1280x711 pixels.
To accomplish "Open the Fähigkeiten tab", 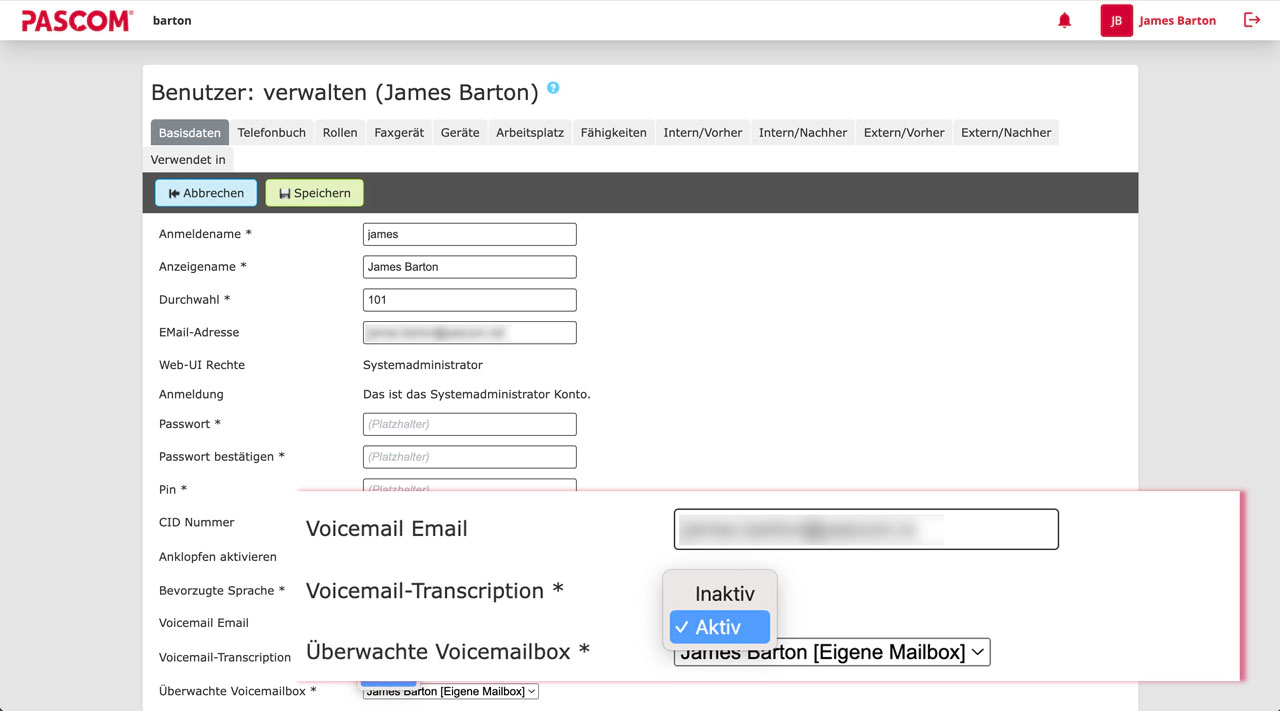I will 613,133.
